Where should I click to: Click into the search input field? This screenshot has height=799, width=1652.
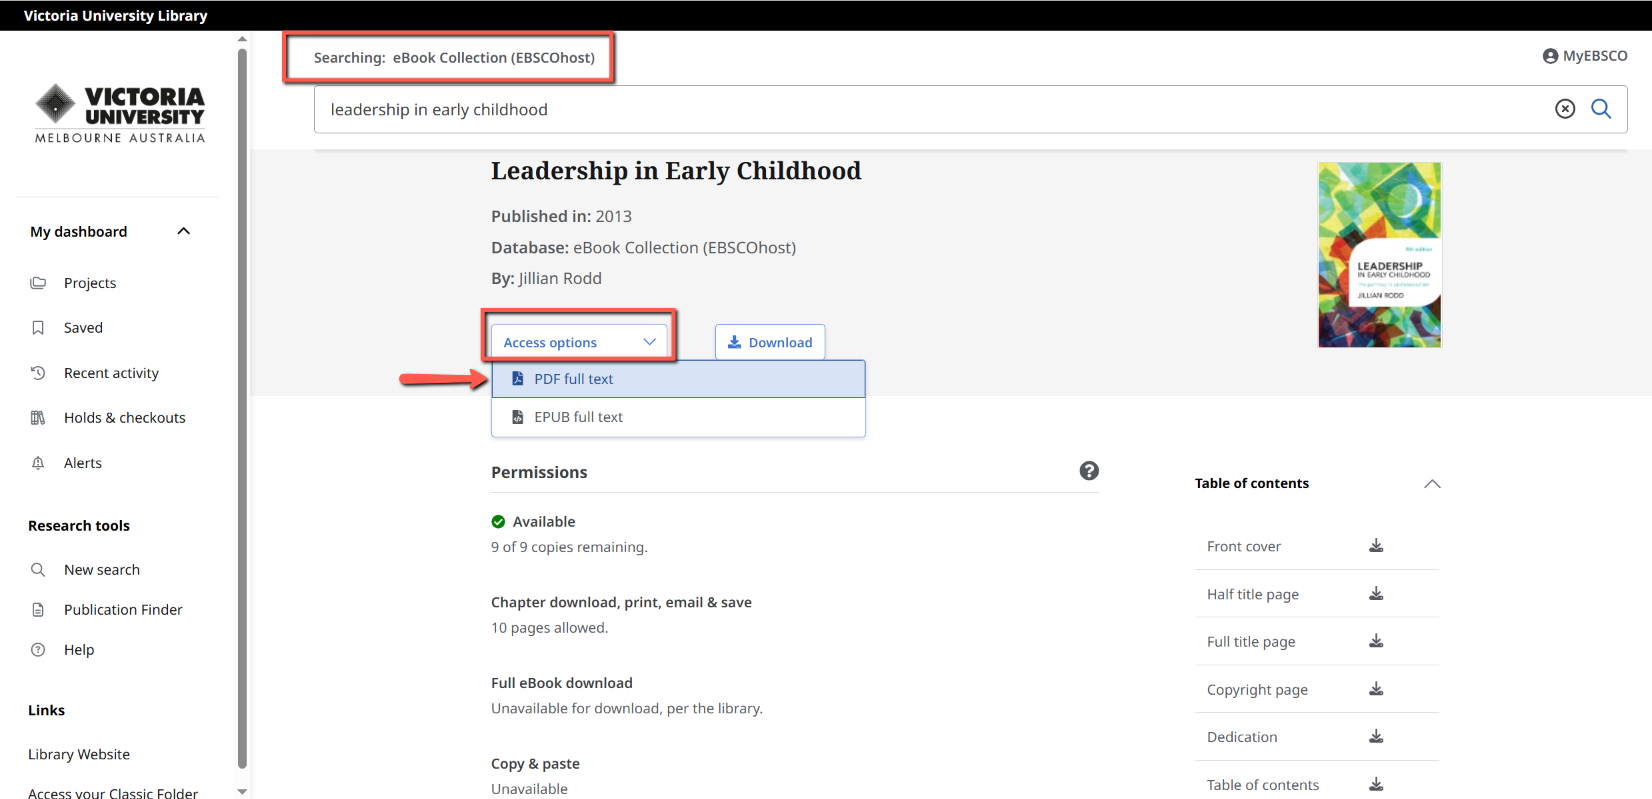tap(930, 109)
